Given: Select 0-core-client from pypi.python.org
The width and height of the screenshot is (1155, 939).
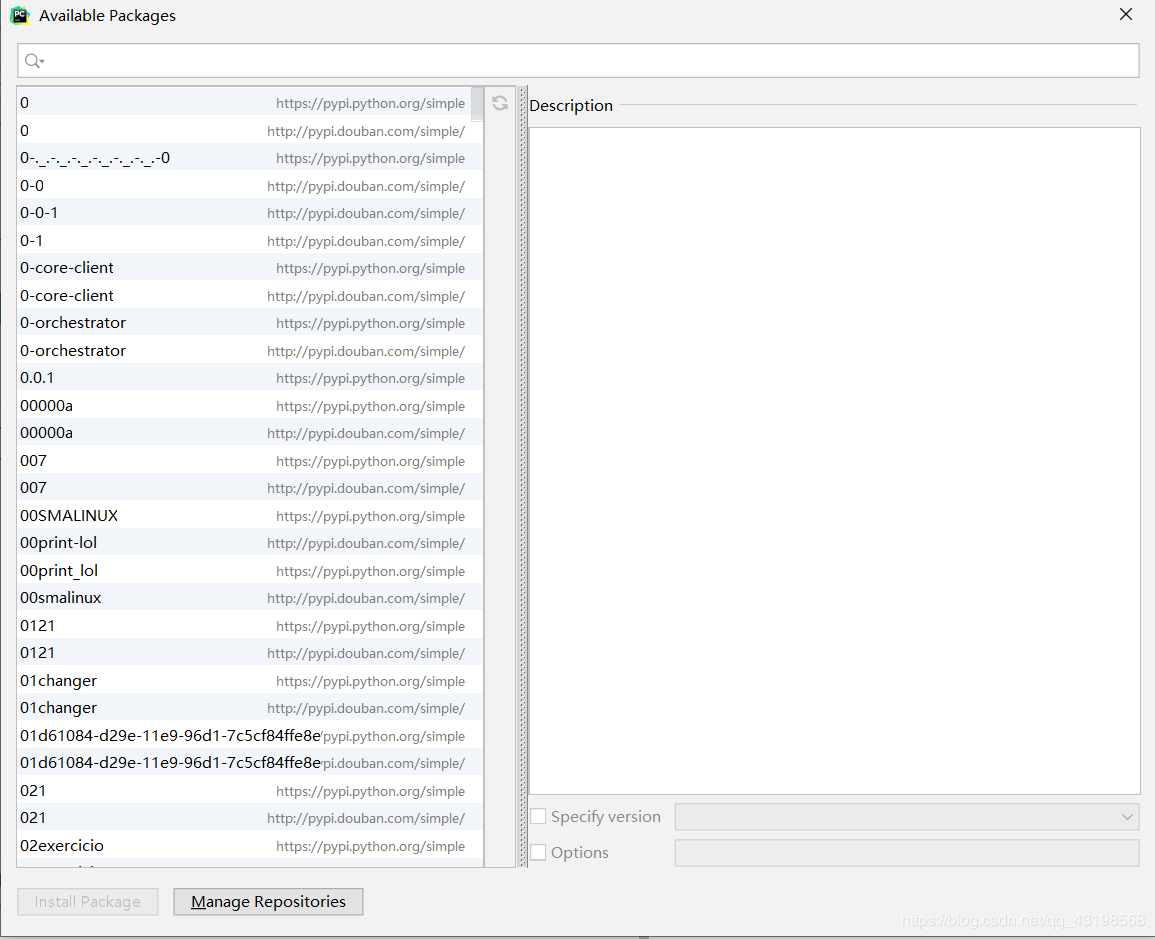Looking at the screenshot, I should coord(250,268).
